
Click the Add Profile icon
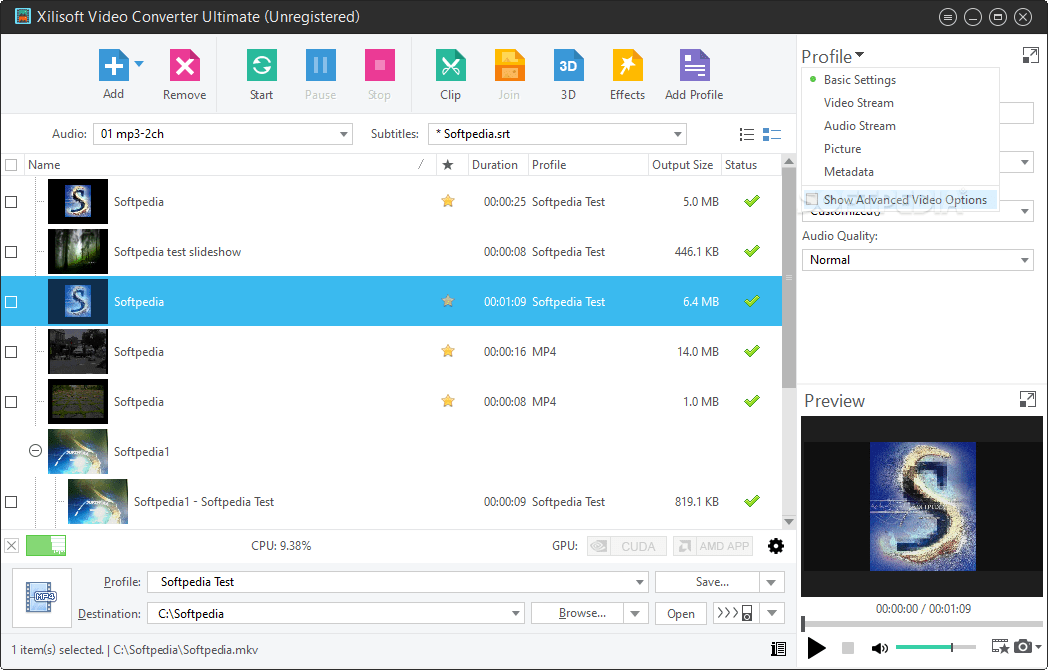[693, 74]
